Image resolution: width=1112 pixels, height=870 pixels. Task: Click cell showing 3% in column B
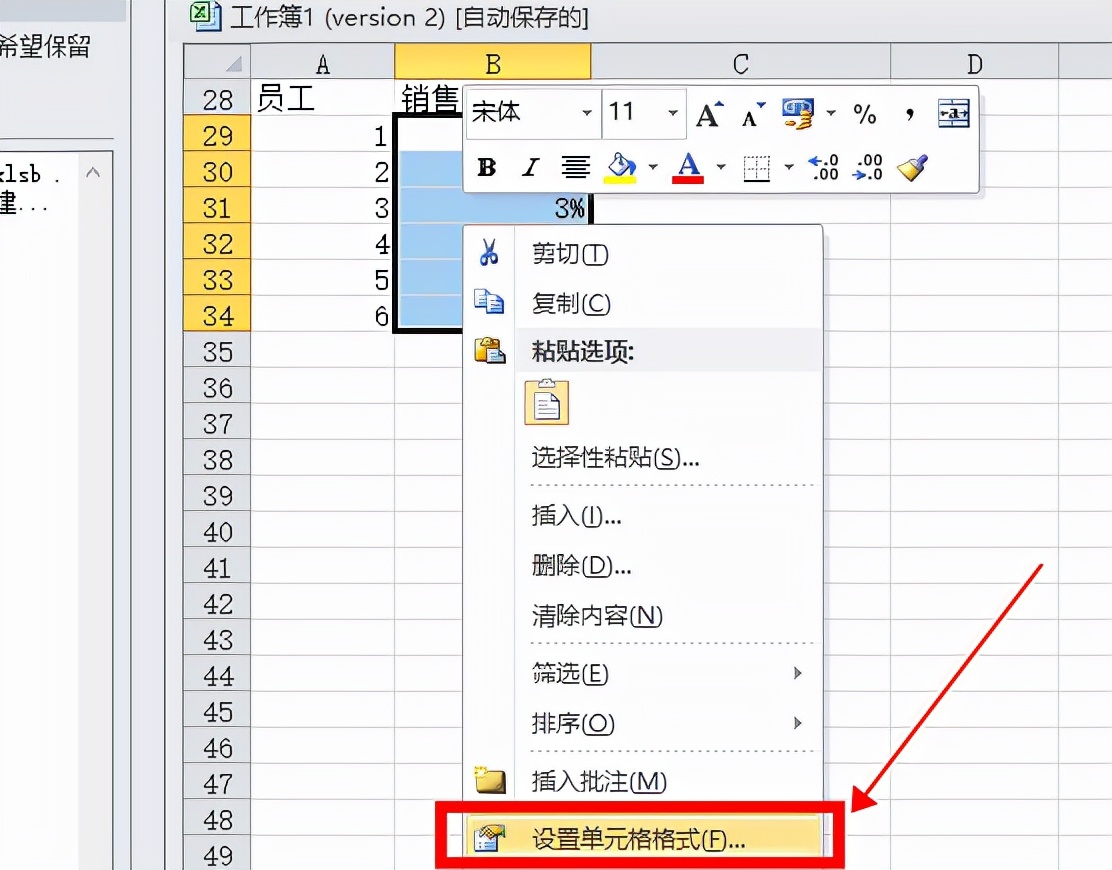pyautogui.click(x=493, y=207)
